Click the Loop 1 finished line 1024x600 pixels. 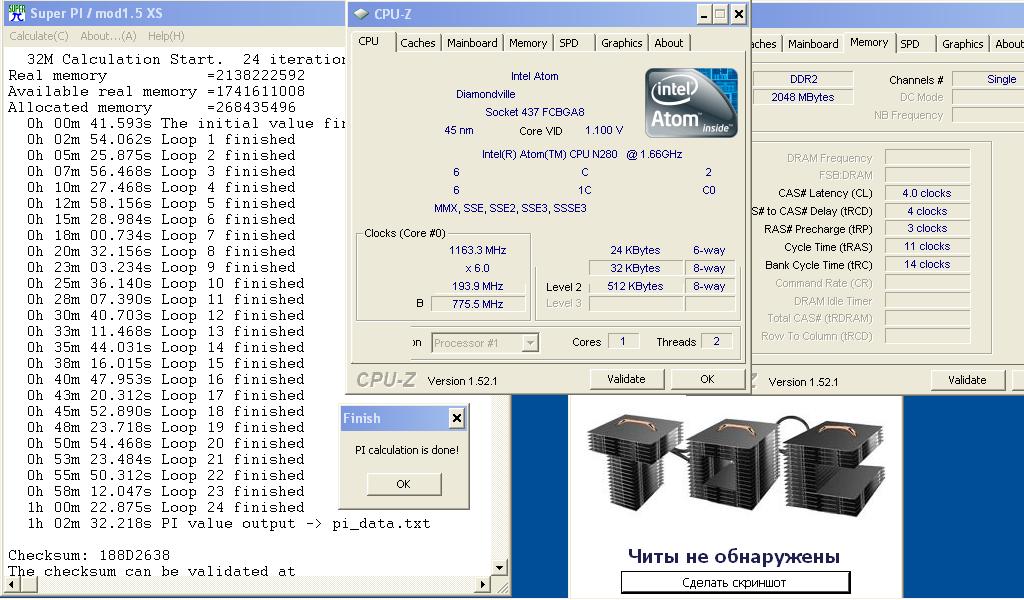[x=161, y=139]
